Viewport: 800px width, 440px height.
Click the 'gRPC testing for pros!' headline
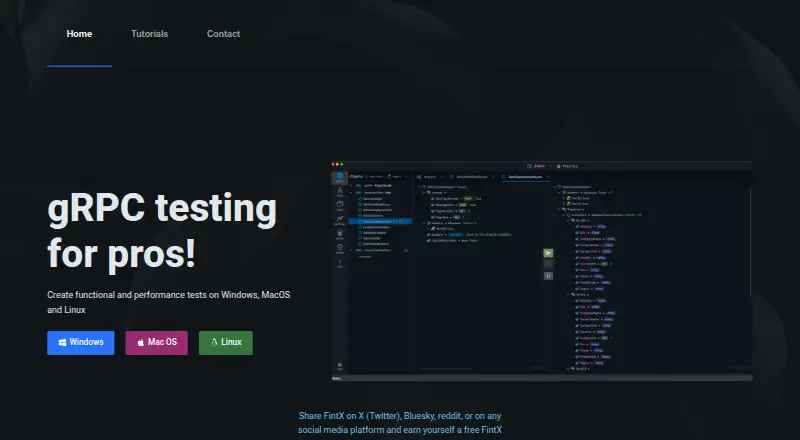[162, 231]
